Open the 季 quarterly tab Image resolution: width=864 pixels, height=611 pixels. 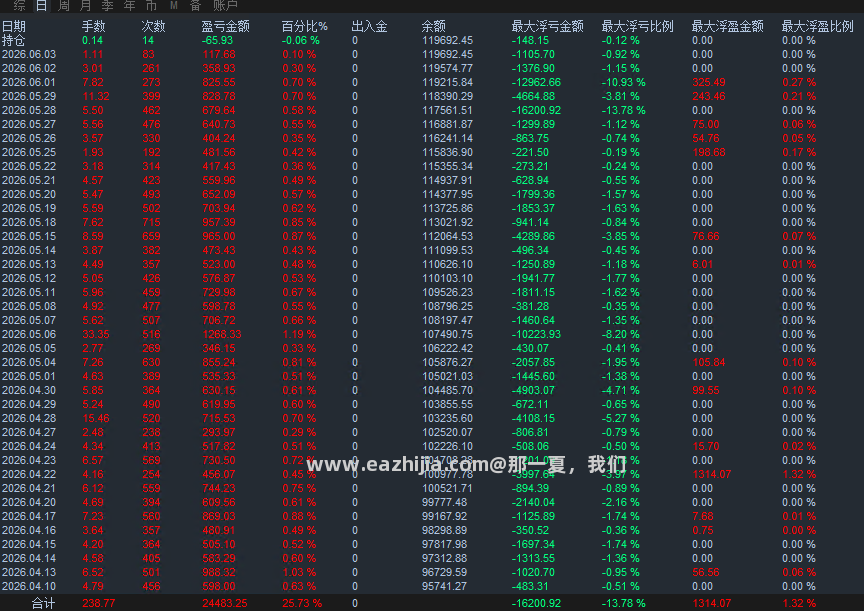(x=107, y=6)
